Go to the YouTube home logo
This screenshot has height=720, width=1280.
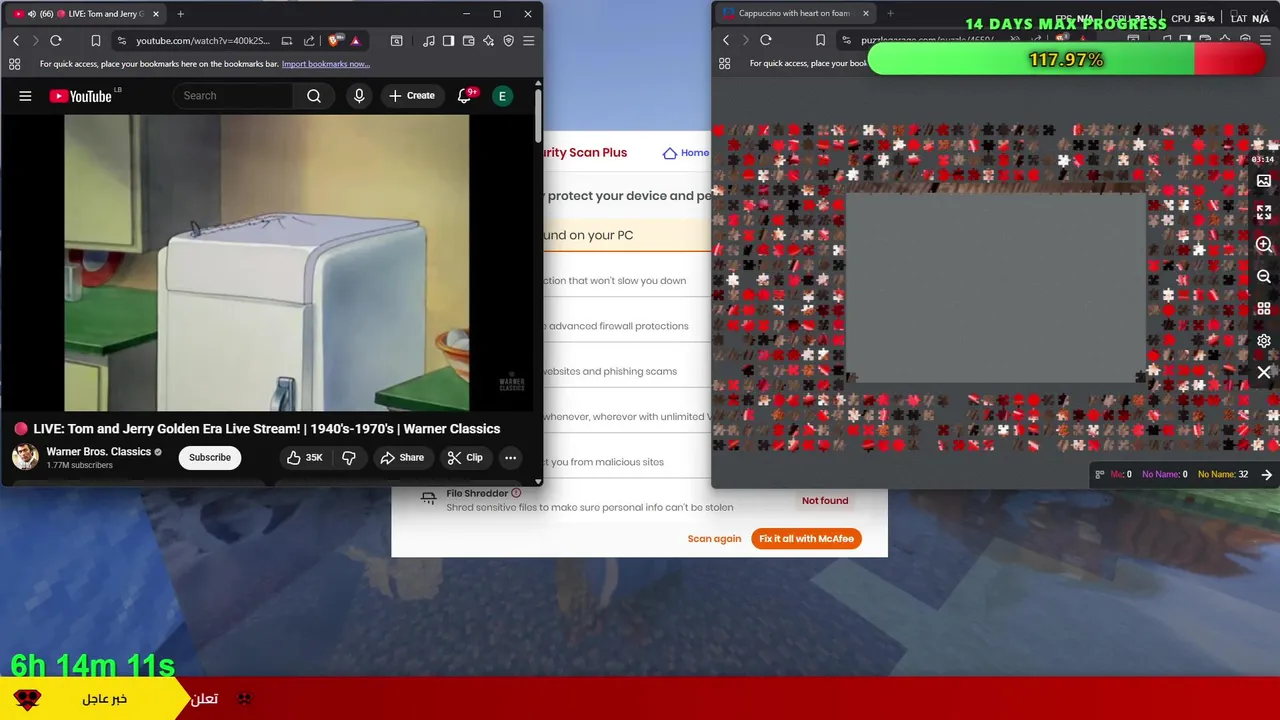click(80, 96)
